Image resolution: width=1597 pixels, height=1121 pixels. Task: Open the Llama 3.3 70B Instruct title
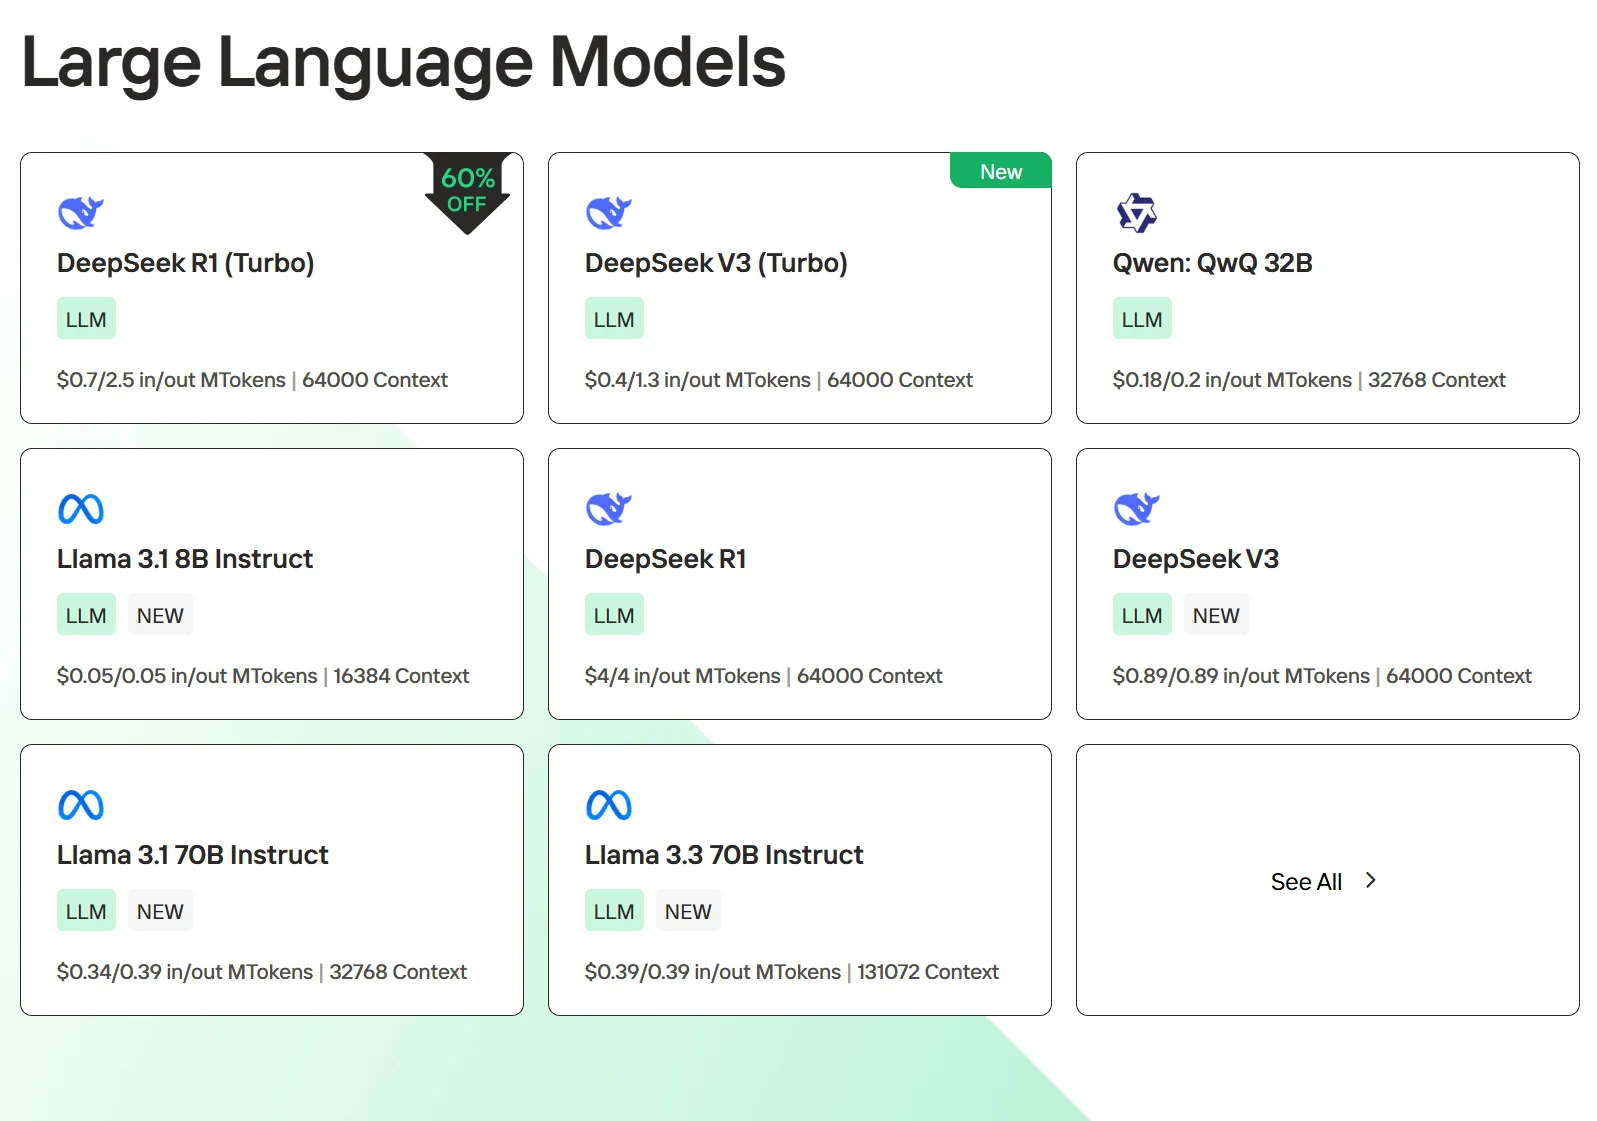point(724,855)
